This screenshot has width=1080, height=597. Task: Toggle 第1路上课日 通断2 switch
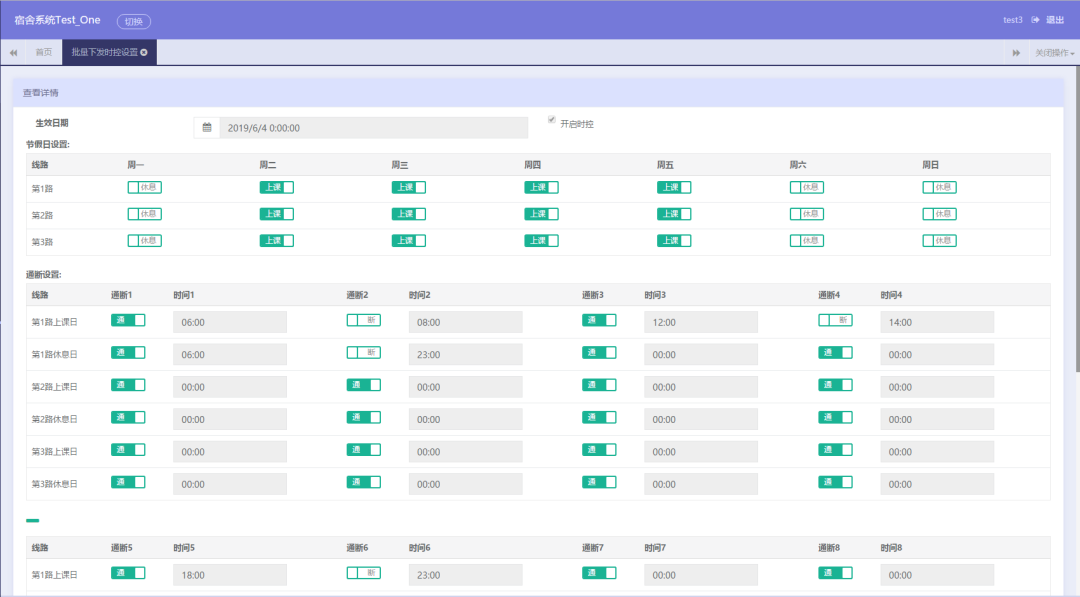click(364, 320)
